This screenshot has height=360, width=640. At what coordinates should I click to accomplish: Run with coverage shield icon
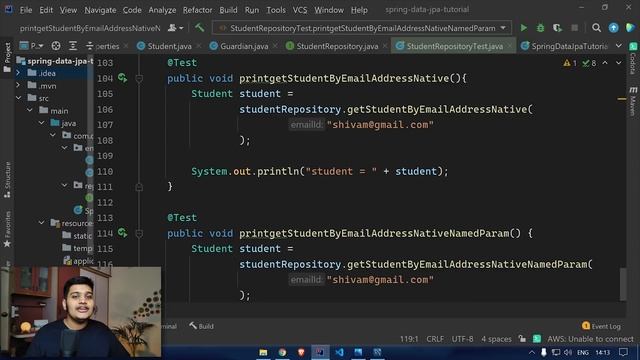point(557,28)
